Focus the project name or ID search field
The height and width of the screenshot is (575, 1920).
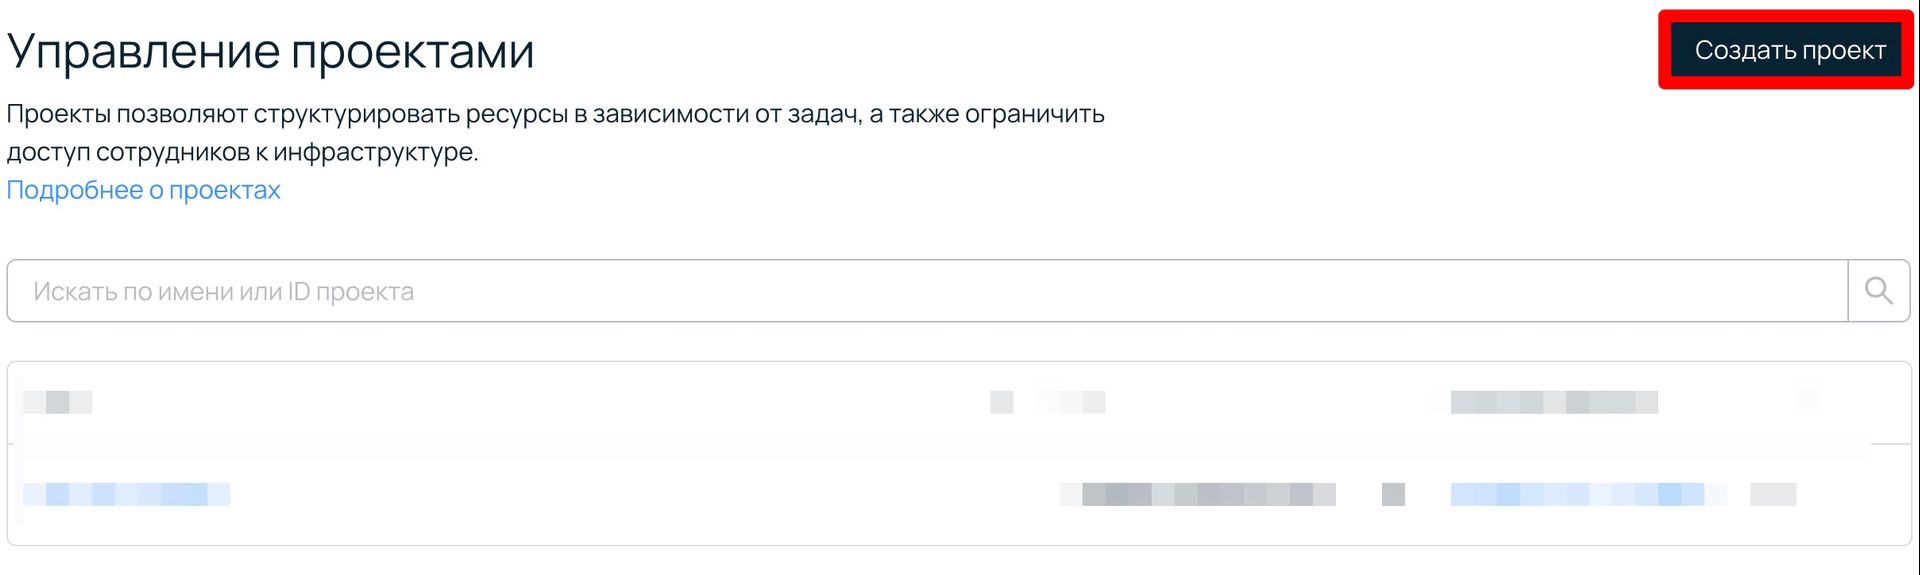[x=927, y=291]
